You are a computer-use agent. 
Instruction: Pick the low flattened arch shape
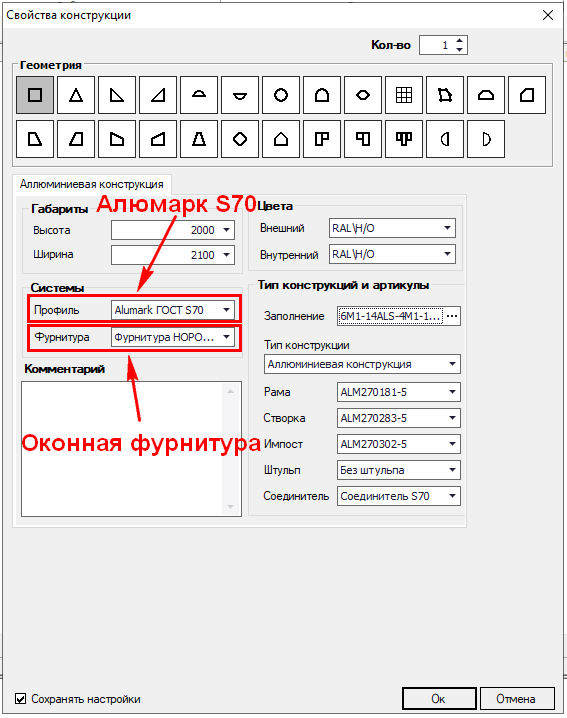point(486,95)
